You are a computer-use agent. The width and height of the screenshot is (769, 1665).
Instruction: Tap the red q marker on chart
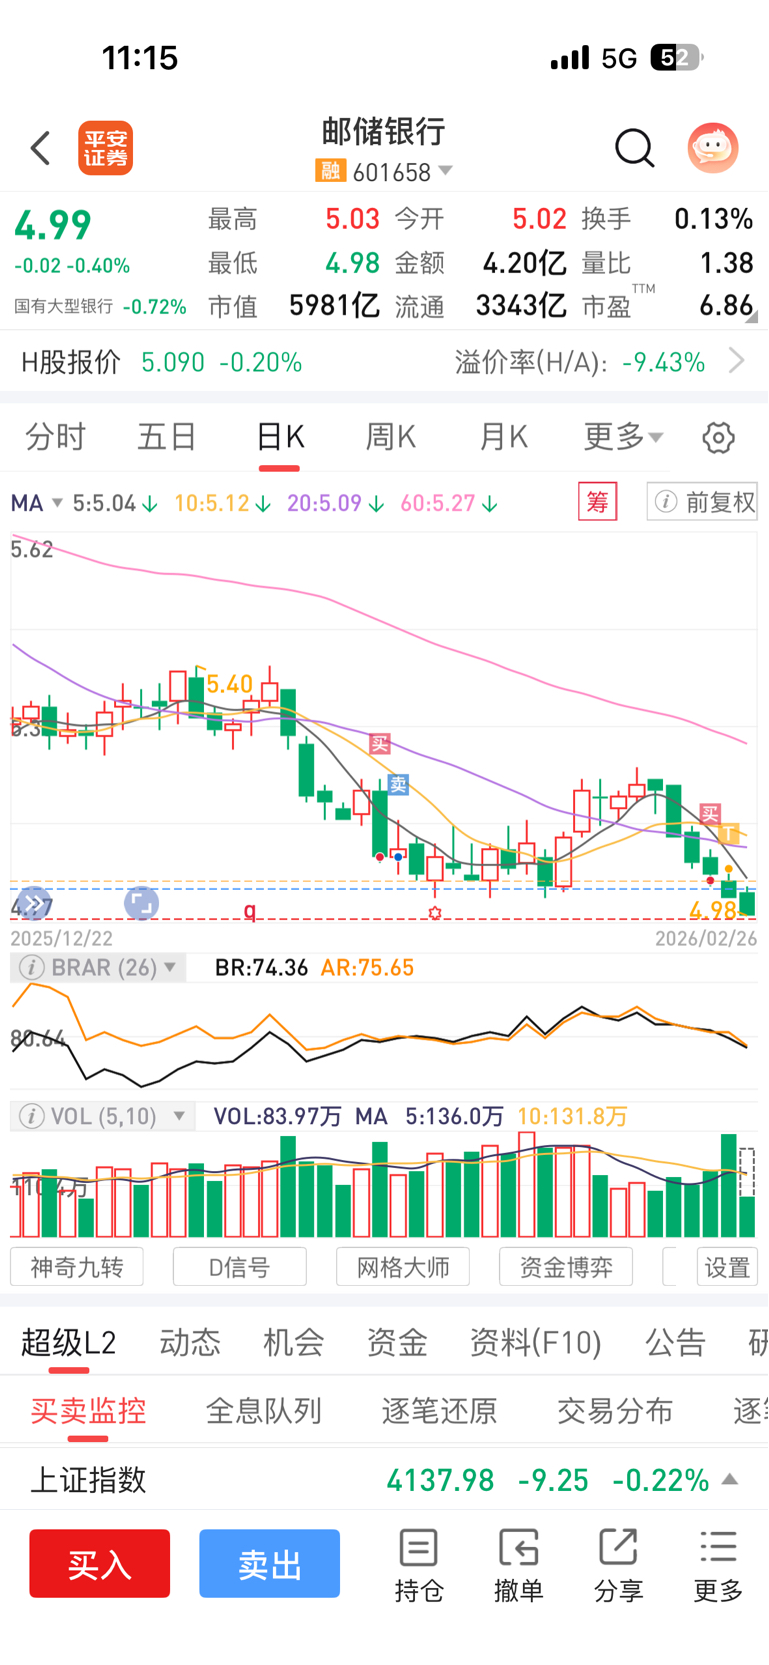coord(250,910)
